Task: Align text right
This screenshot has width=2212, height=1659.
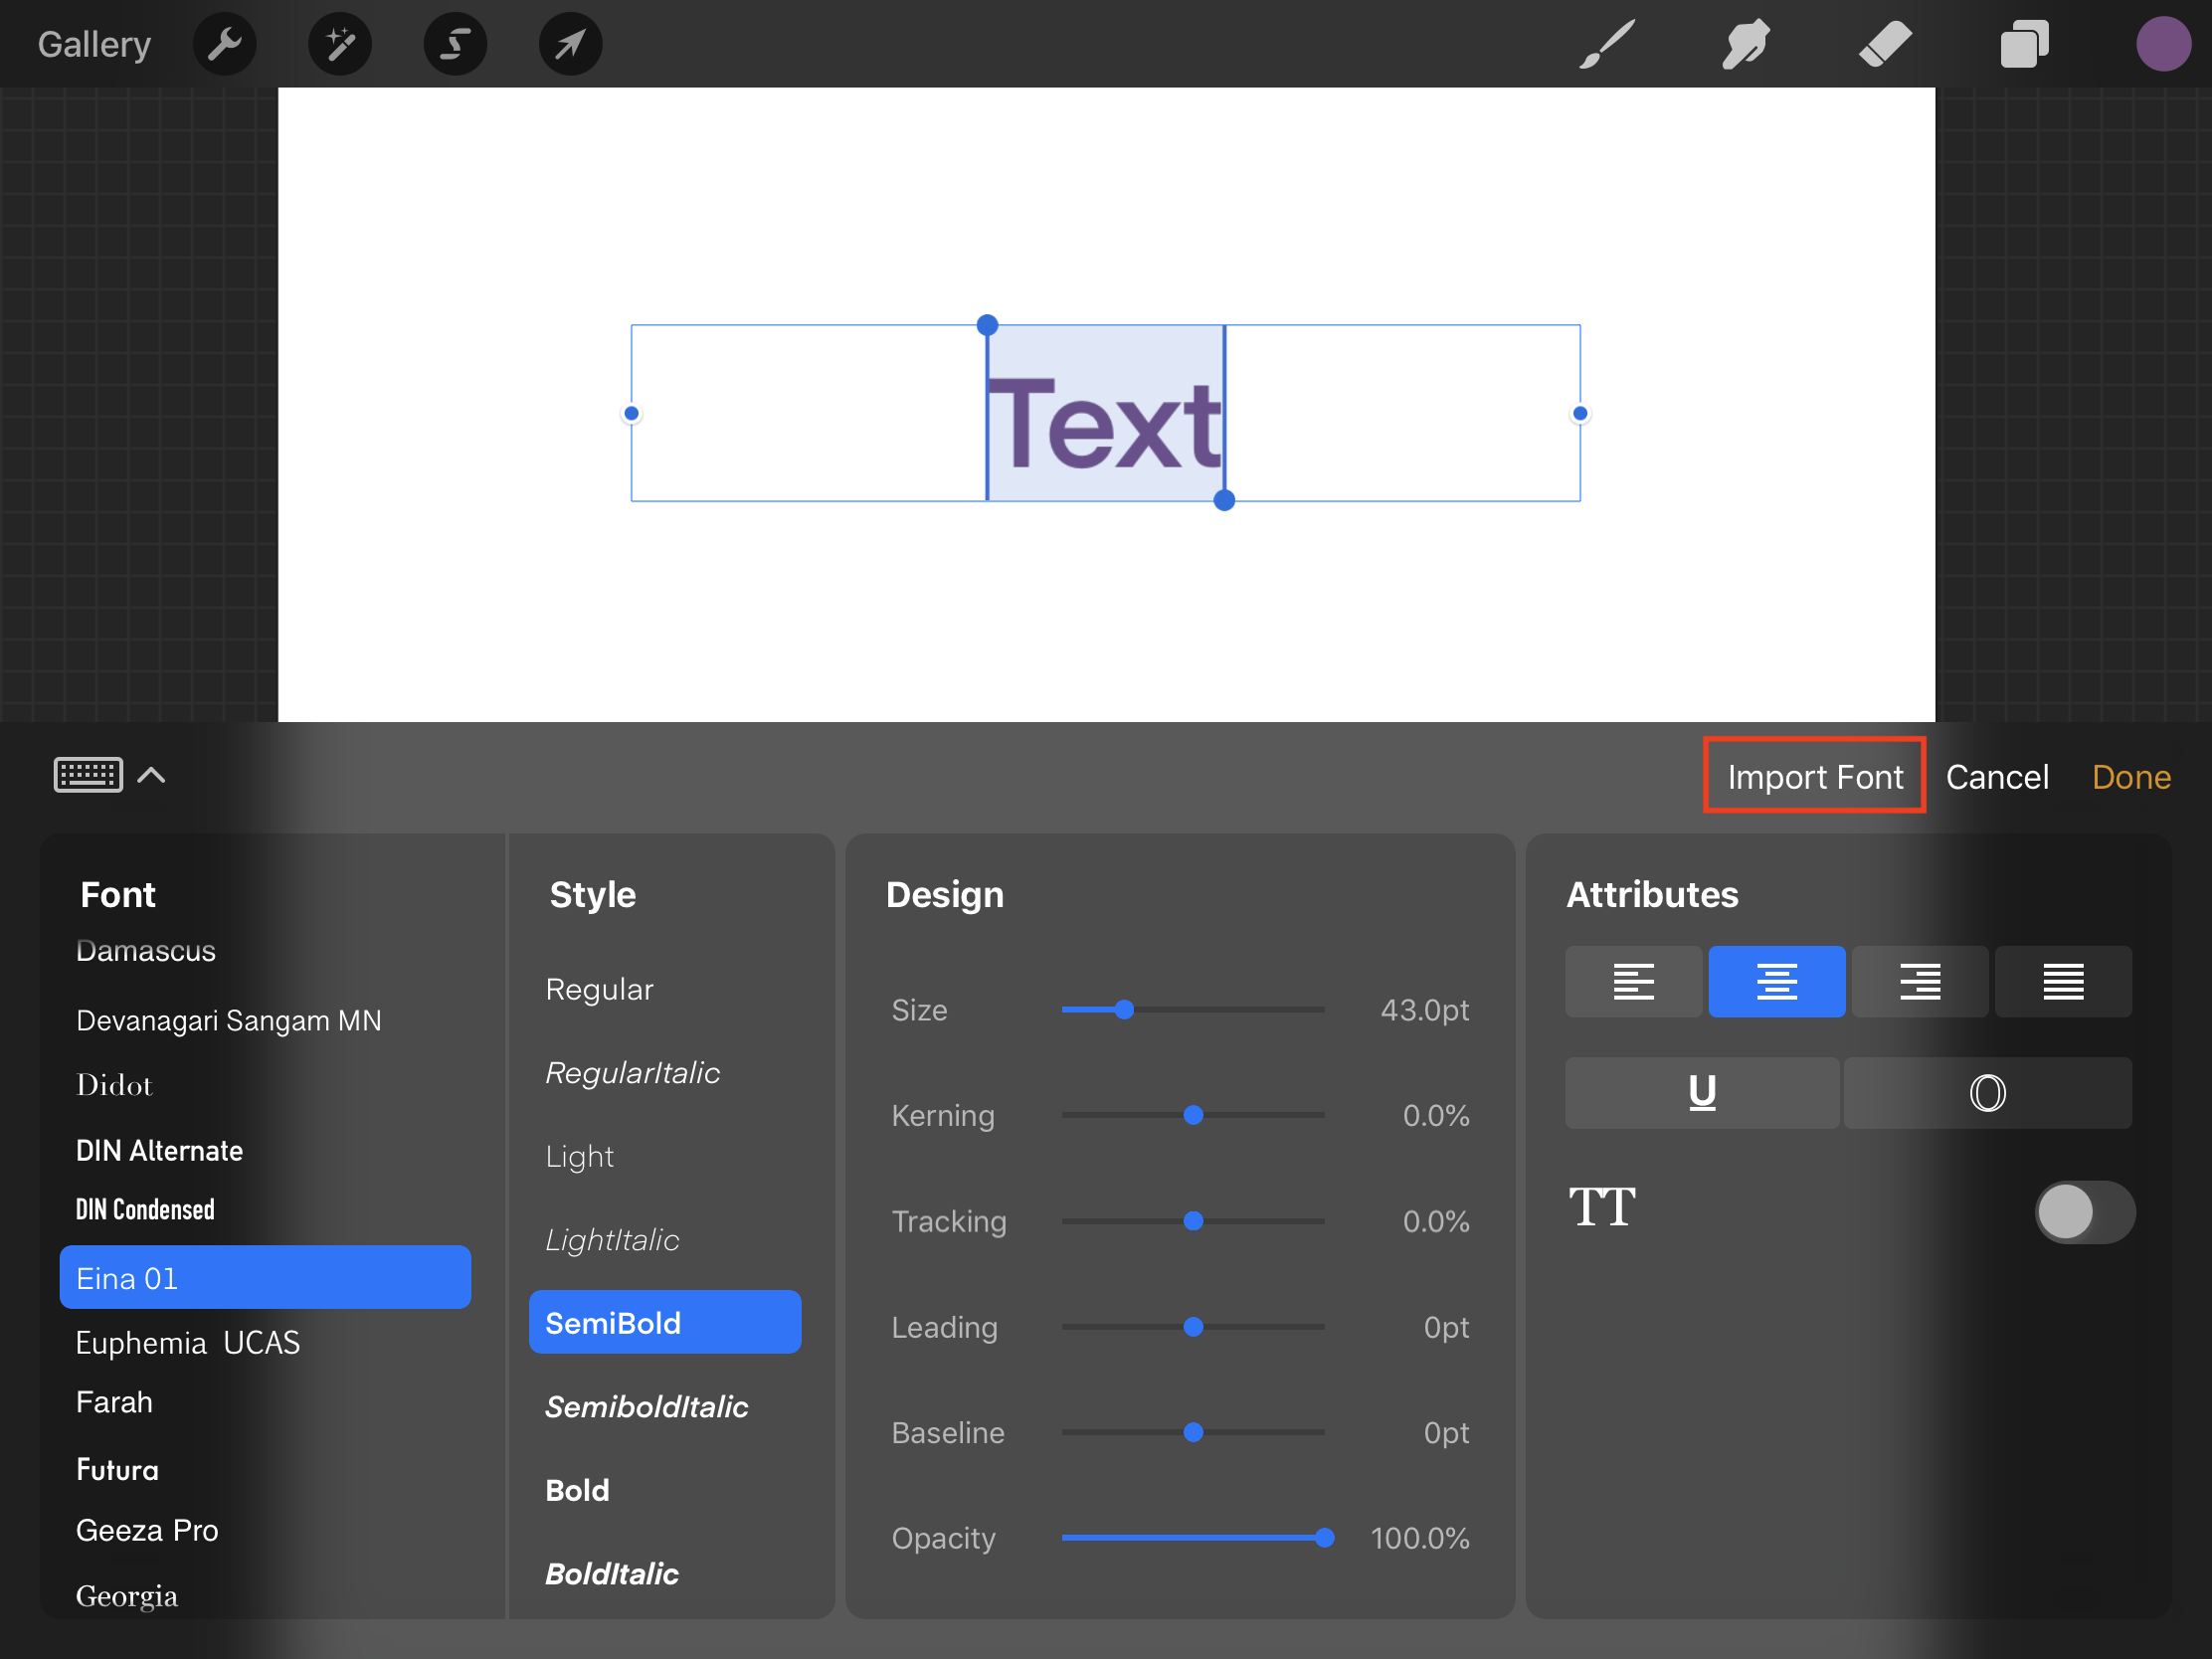Action: coord(1919,981)
